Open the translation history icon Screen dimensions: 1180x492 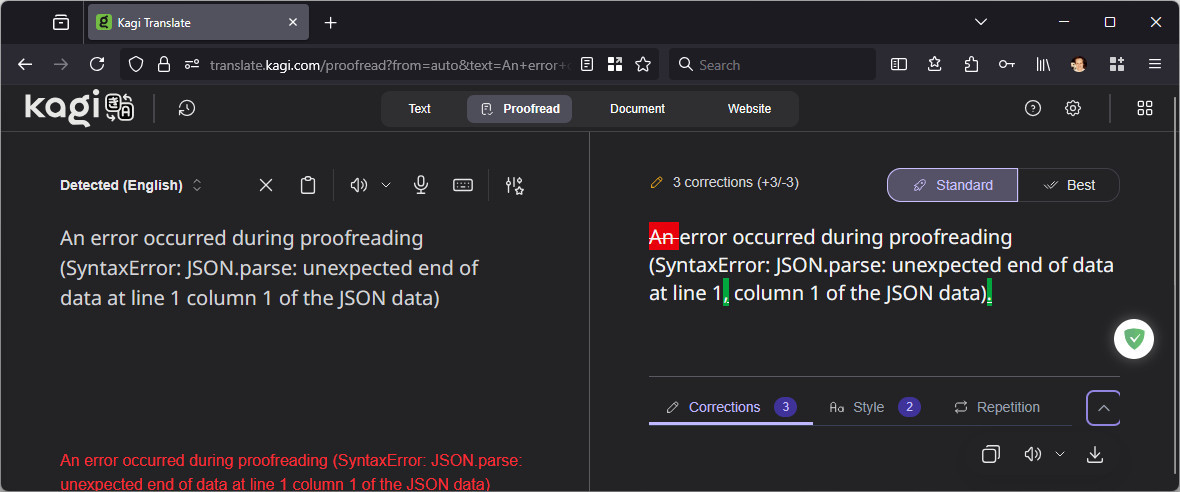pos(186,109)
